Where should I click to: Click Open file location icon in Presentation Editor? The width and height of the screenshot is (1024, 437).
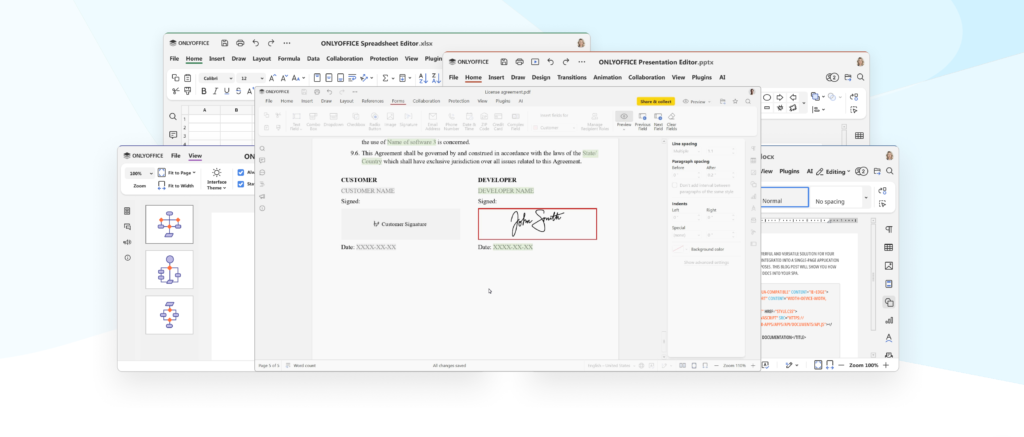pyautogui.click(x=848, y=77)
